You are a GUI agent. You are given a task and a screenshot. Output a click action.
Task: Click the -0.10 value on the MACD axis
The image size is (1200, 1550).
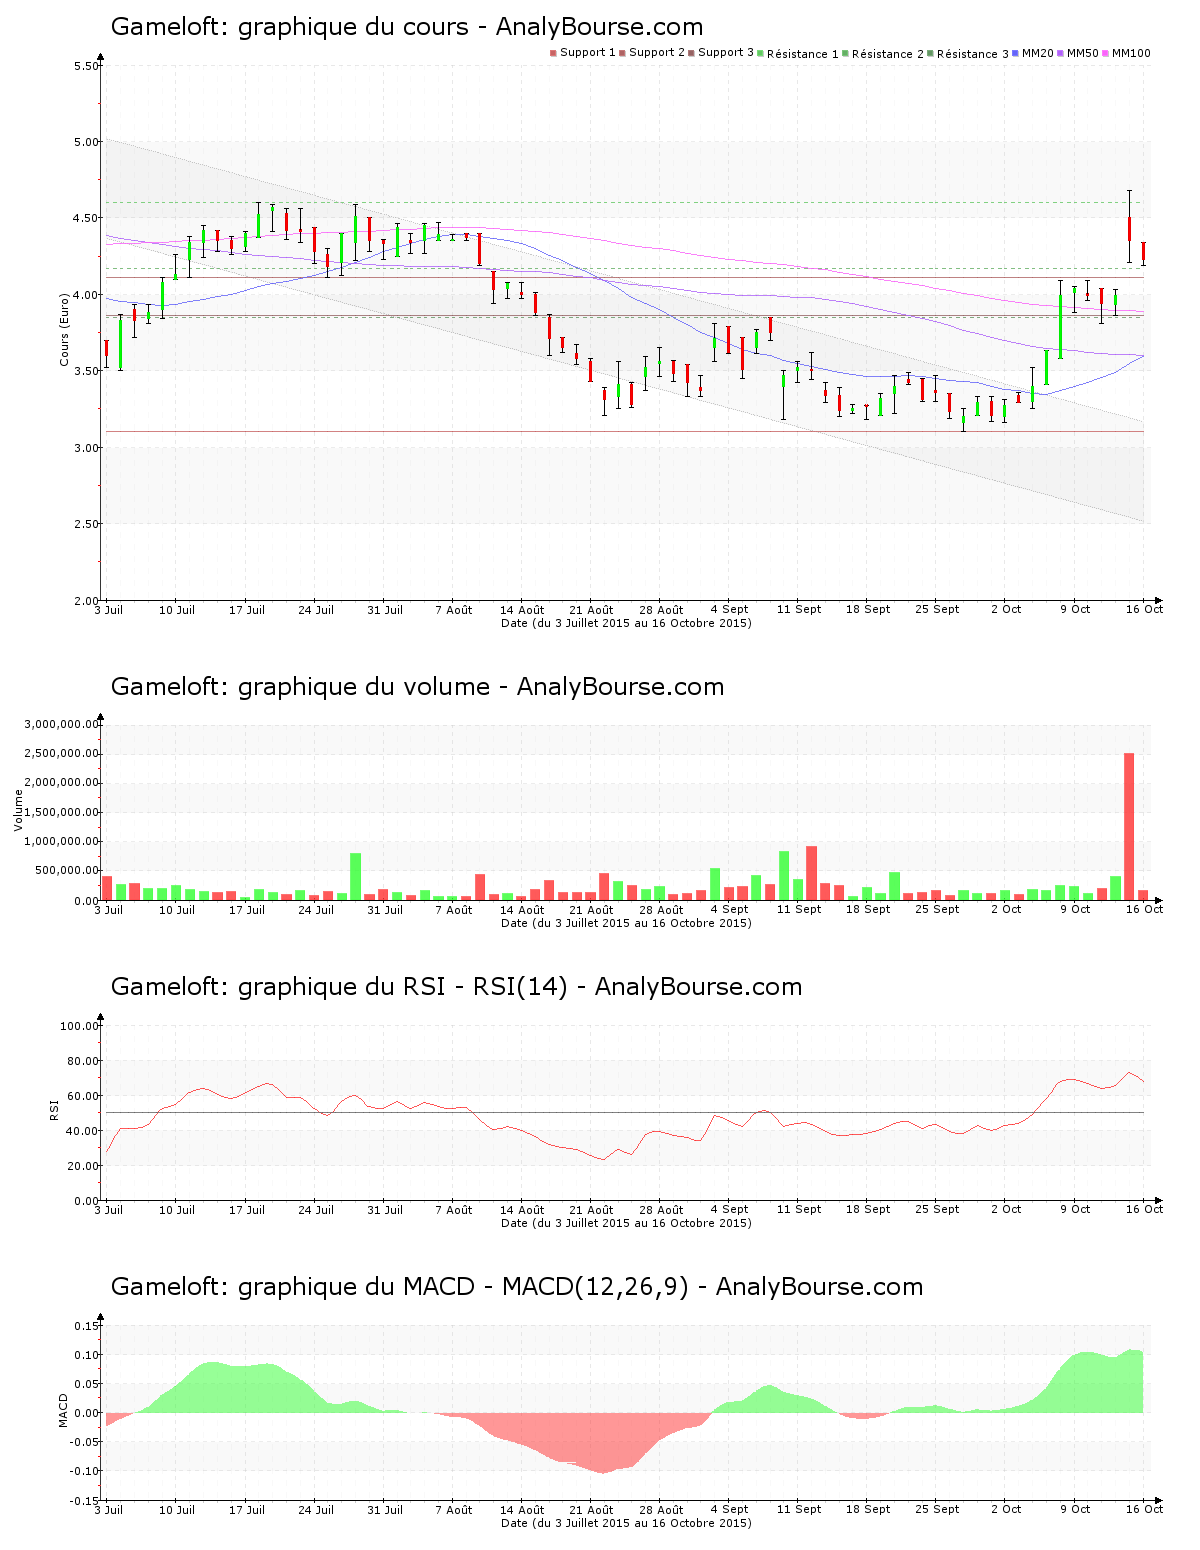click(x=85, y=1471)
